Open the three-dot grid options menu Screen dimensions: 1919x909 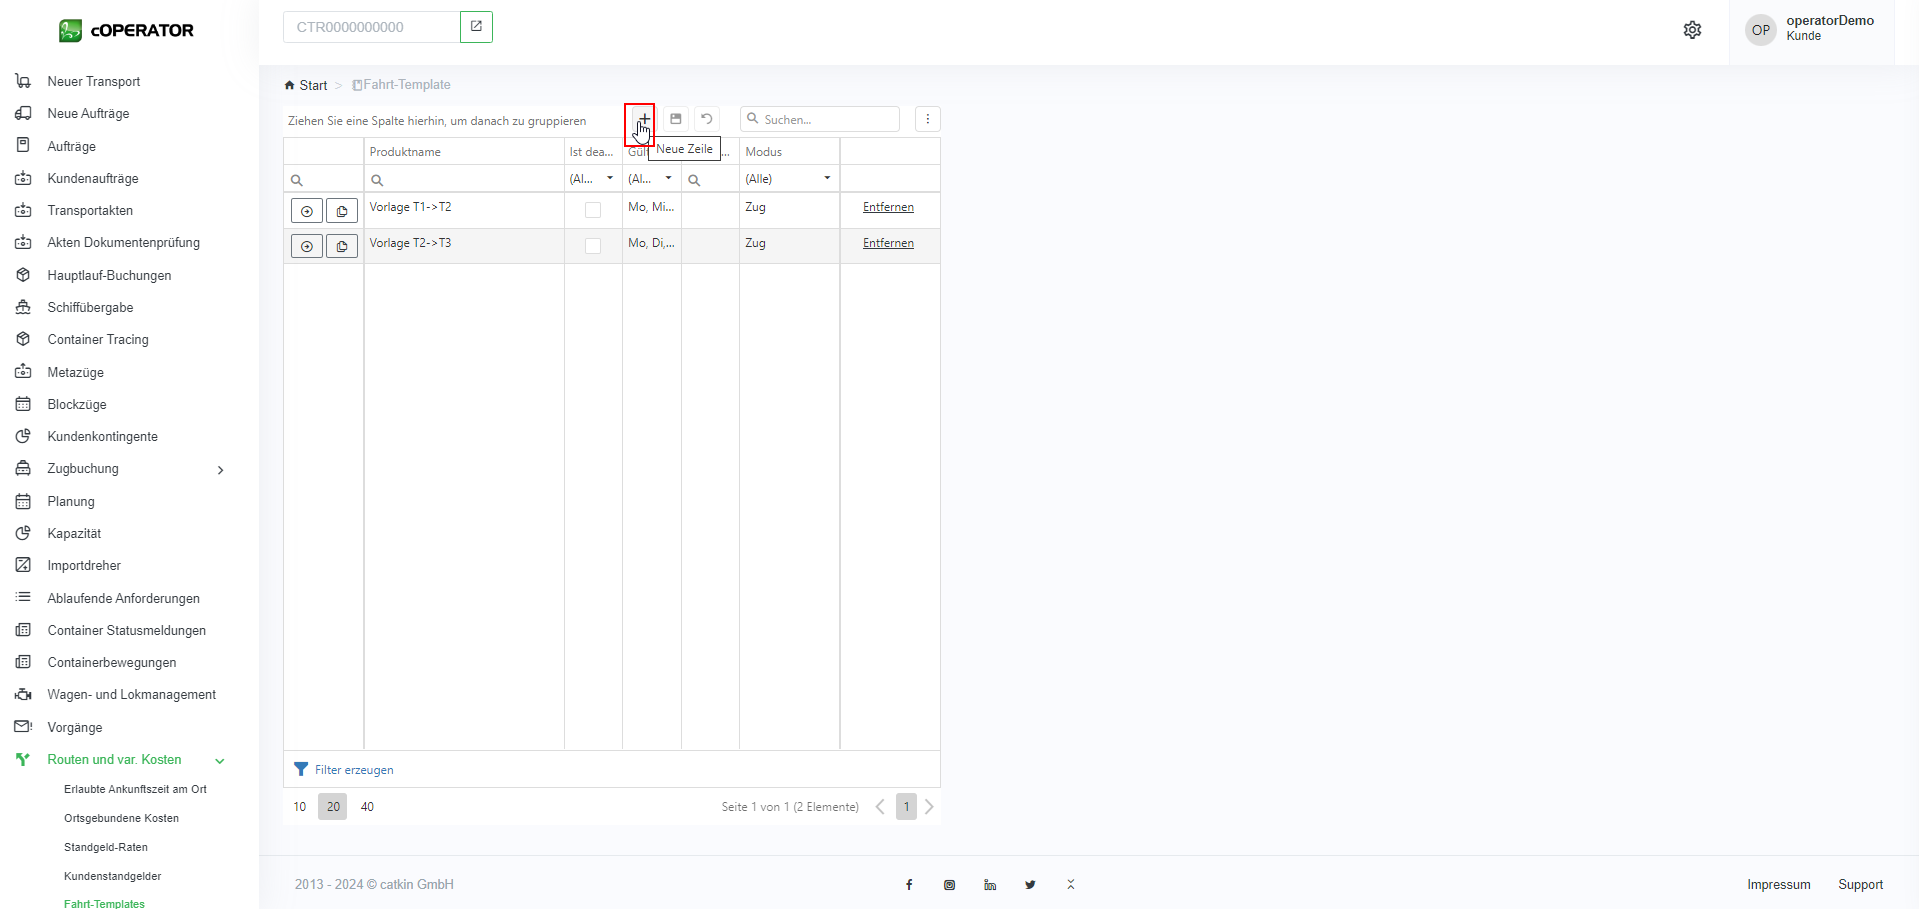[x=927, y=119]
